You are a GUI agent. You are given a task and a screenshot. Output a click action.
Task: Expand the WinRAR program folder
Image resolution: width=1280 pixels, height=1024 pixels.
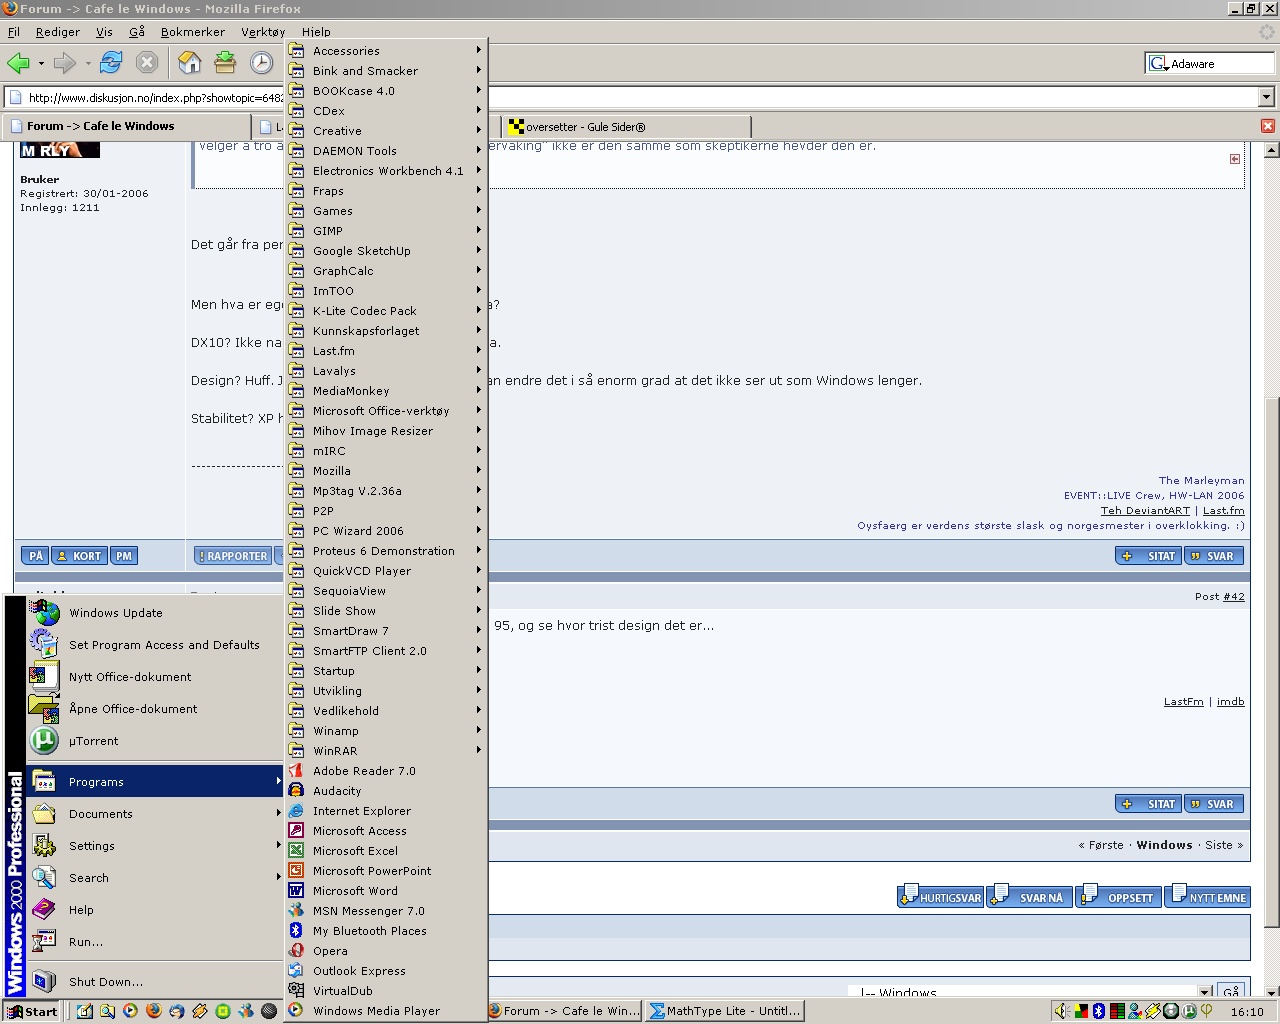386,751
